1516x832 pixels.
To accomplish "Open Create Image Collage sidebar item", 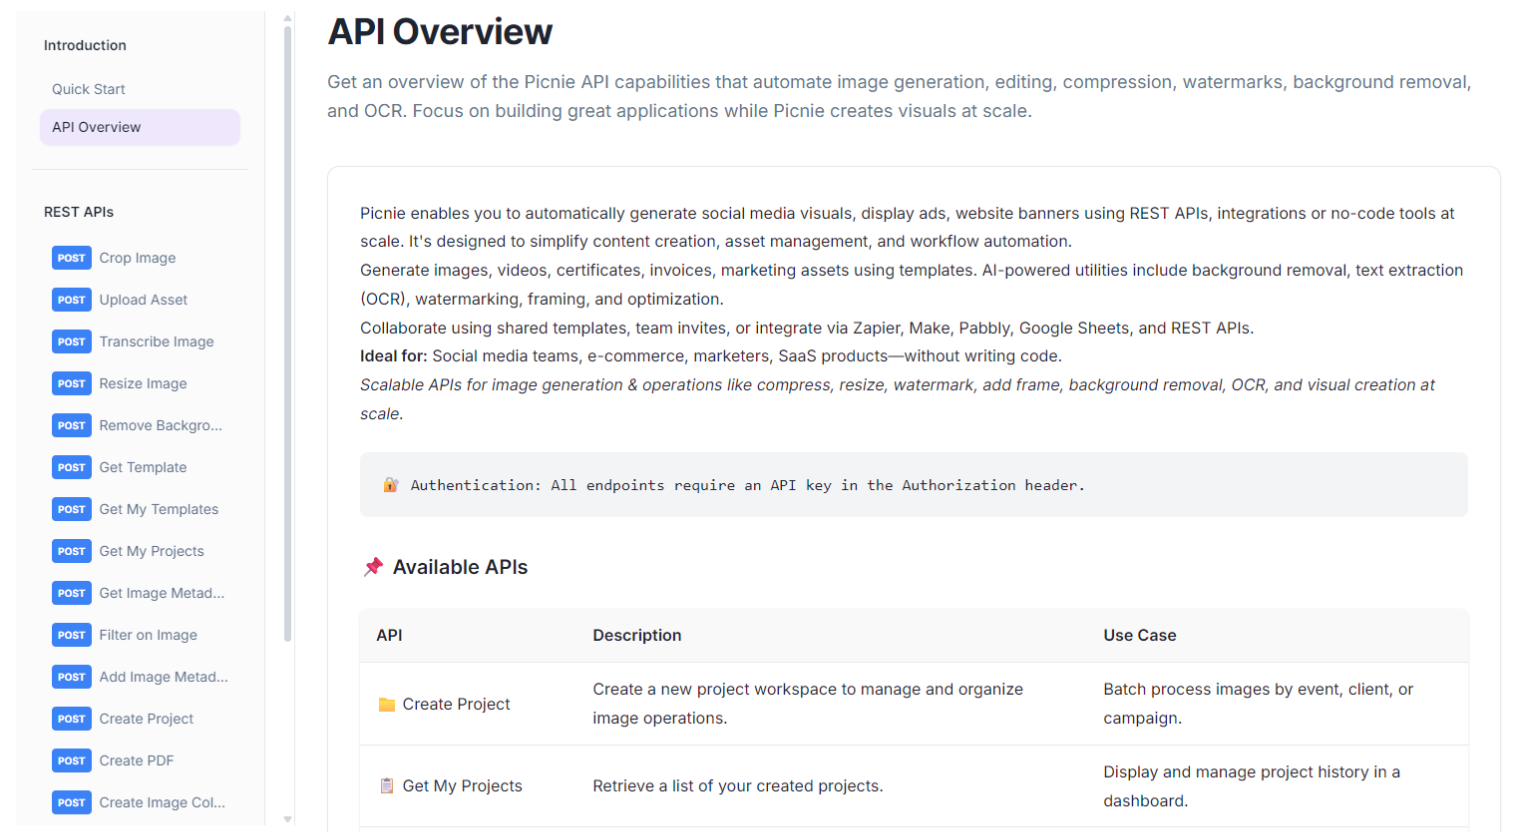I will pyautogui.click(x=161, y=803).
